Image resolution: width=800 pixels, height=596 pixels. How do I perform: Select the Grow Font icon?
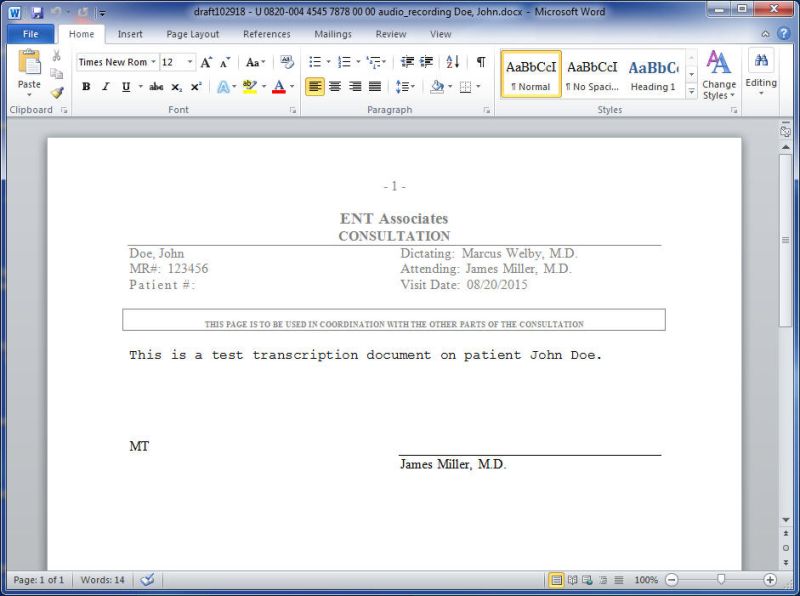(x=204, y=61)
